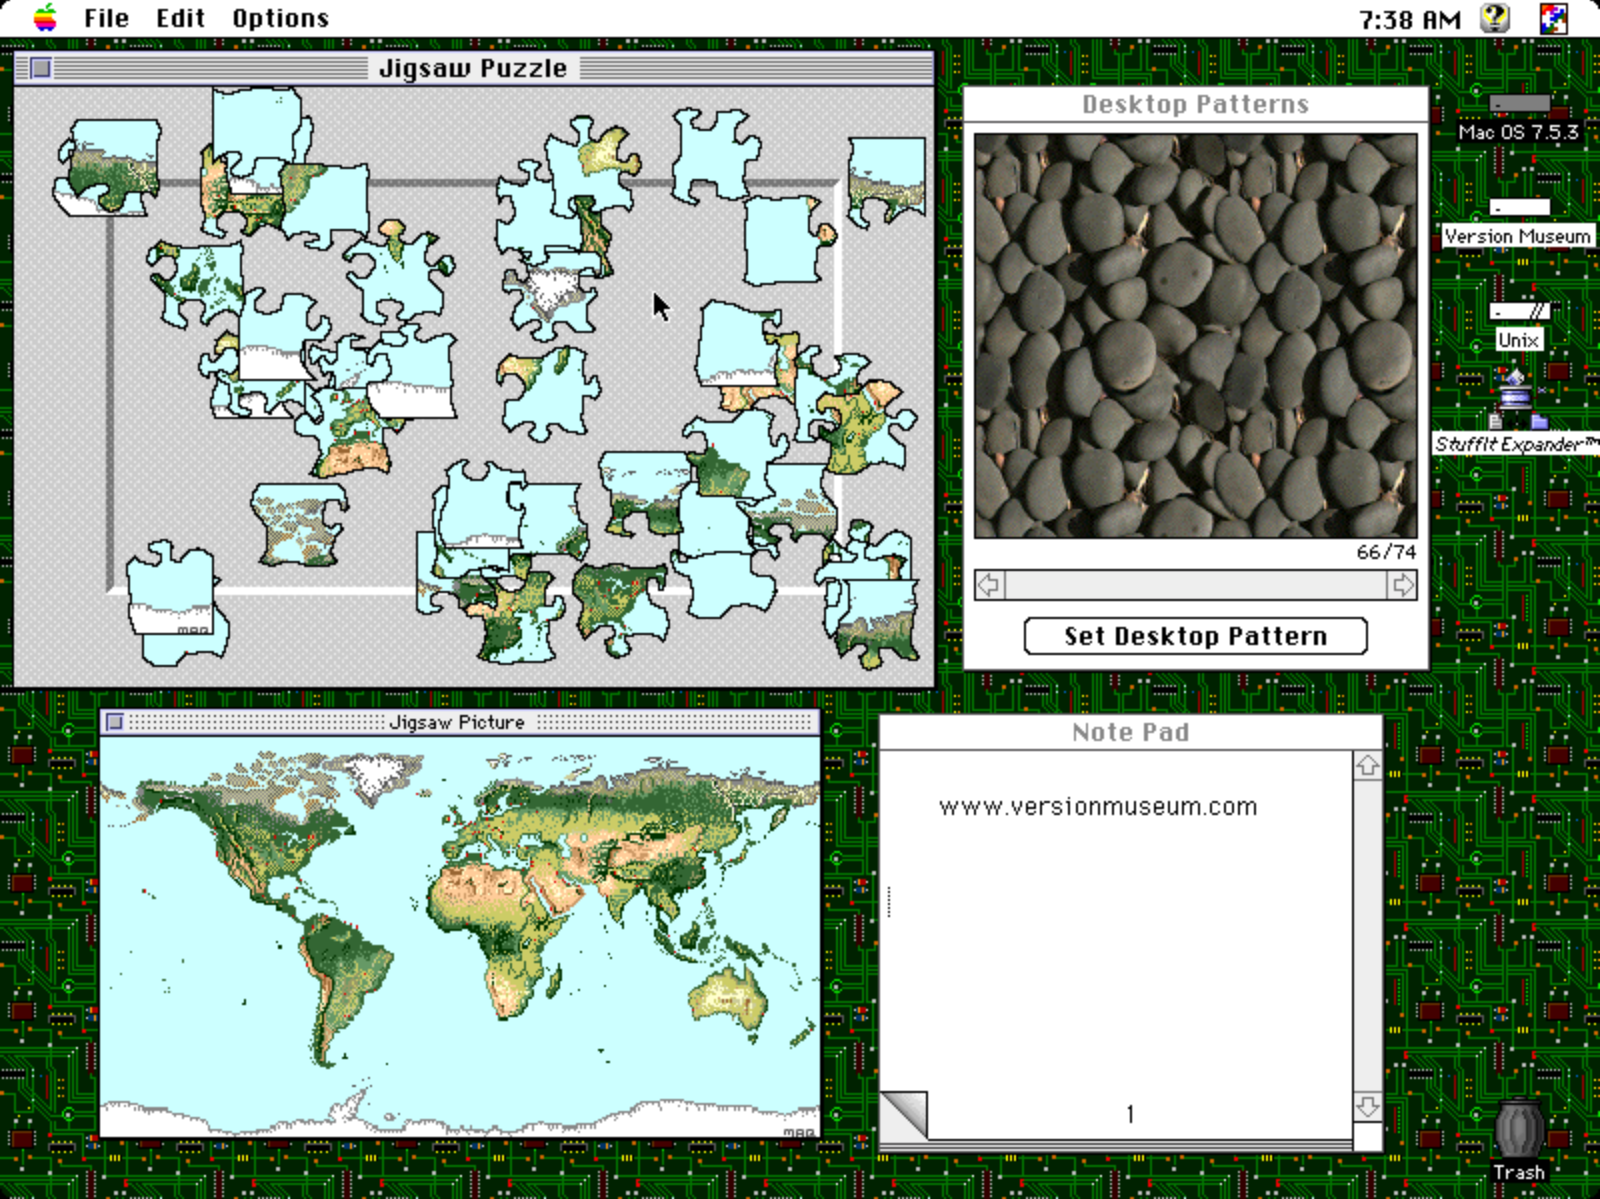Screen dimensions: 1600x1199
Task: Click the Desktop Patterns scrollbar track
Action: coord(1196,585)
